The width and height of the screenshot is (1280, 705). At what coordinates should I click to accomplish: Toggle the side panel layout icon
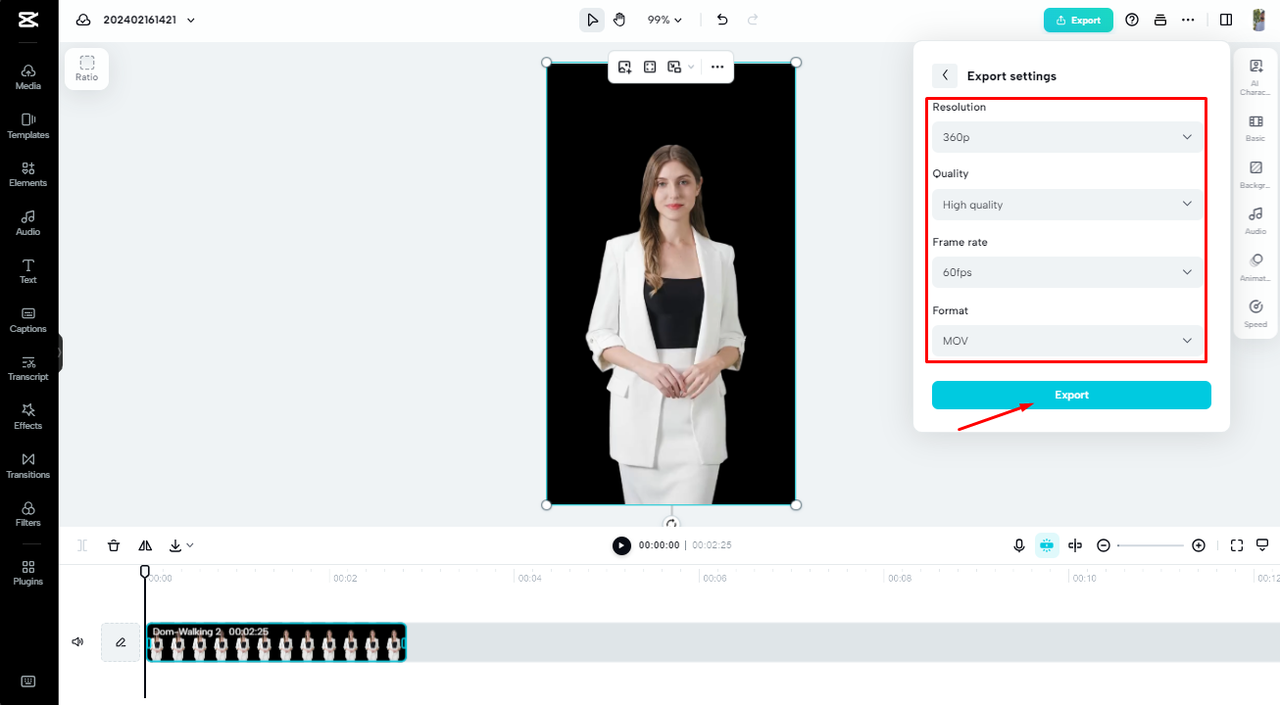[x=1226, y=20]
